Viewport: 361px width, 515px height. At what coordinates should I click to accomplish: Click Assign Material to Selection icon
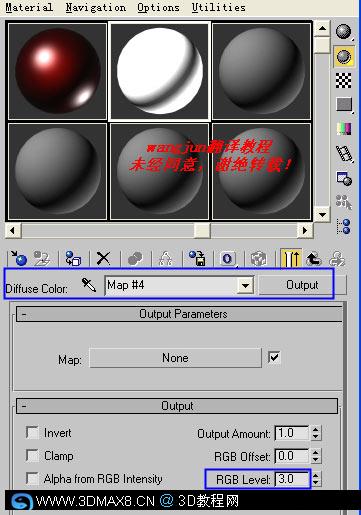[x=73, y=259]
